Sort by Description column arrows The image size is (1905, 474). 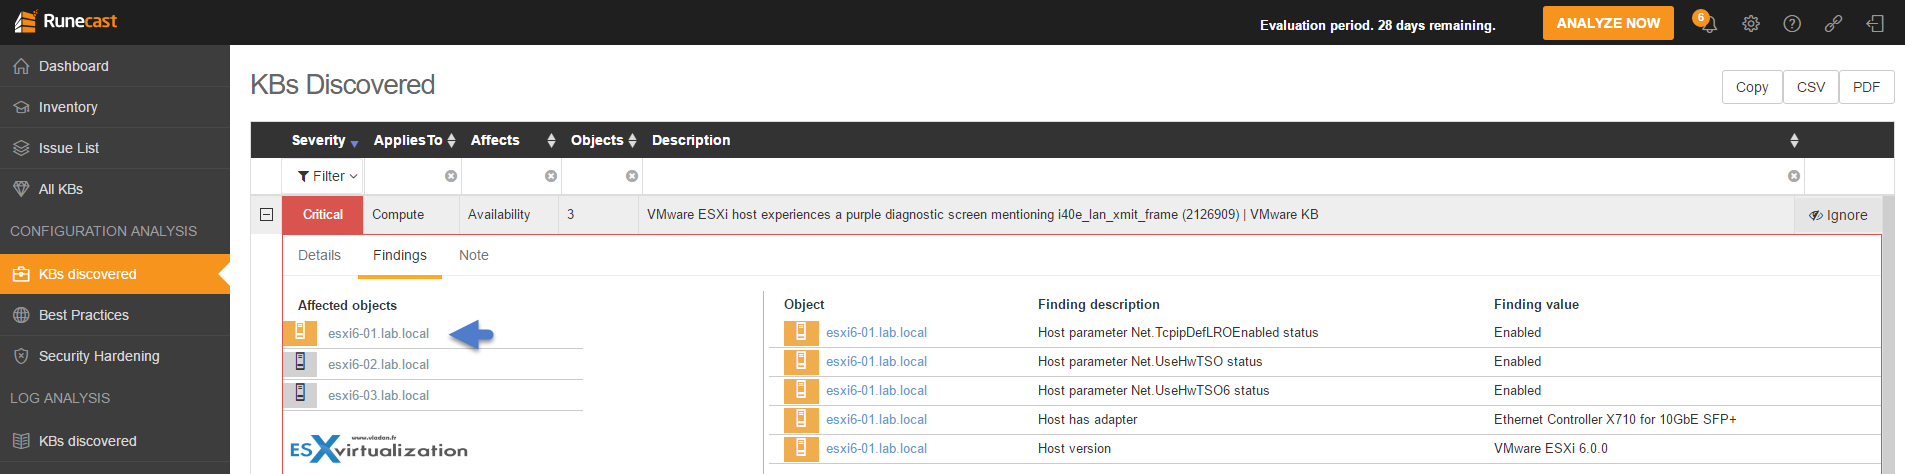pyautogui.click(x=1794, y=141)
